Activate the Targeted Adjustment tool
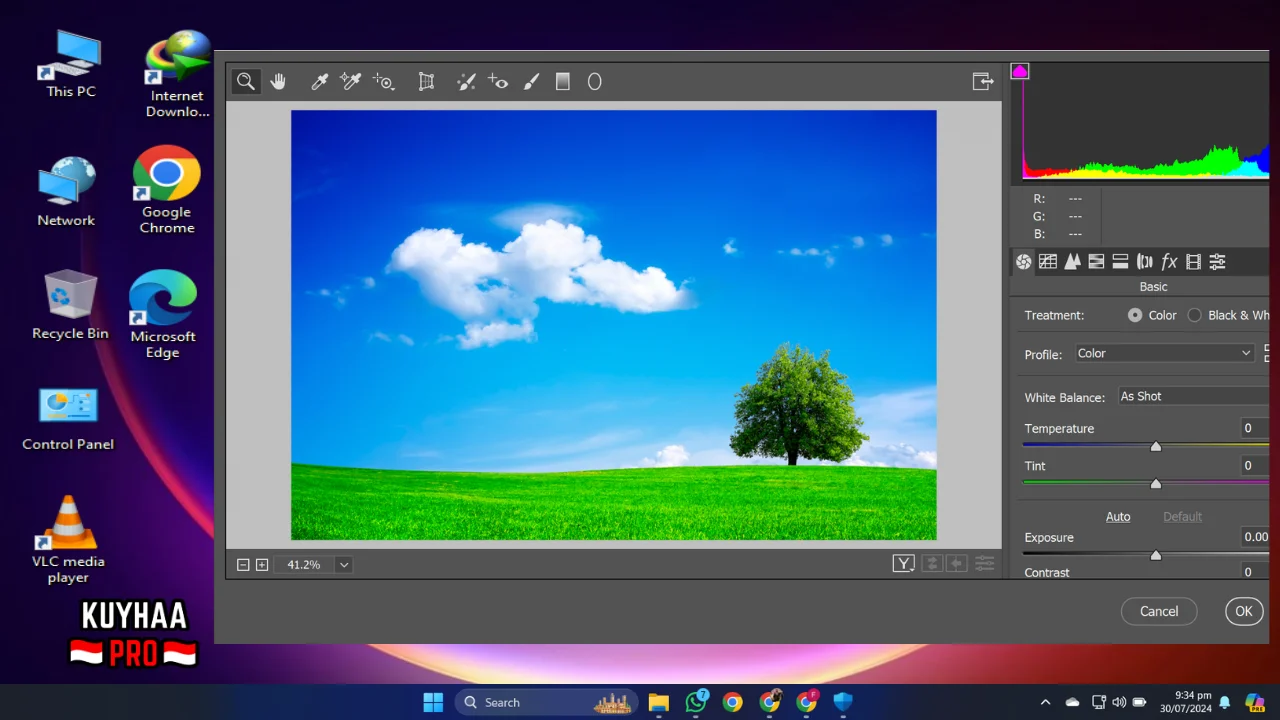Viewport: 1280px width, 720px height. (384, 82)
